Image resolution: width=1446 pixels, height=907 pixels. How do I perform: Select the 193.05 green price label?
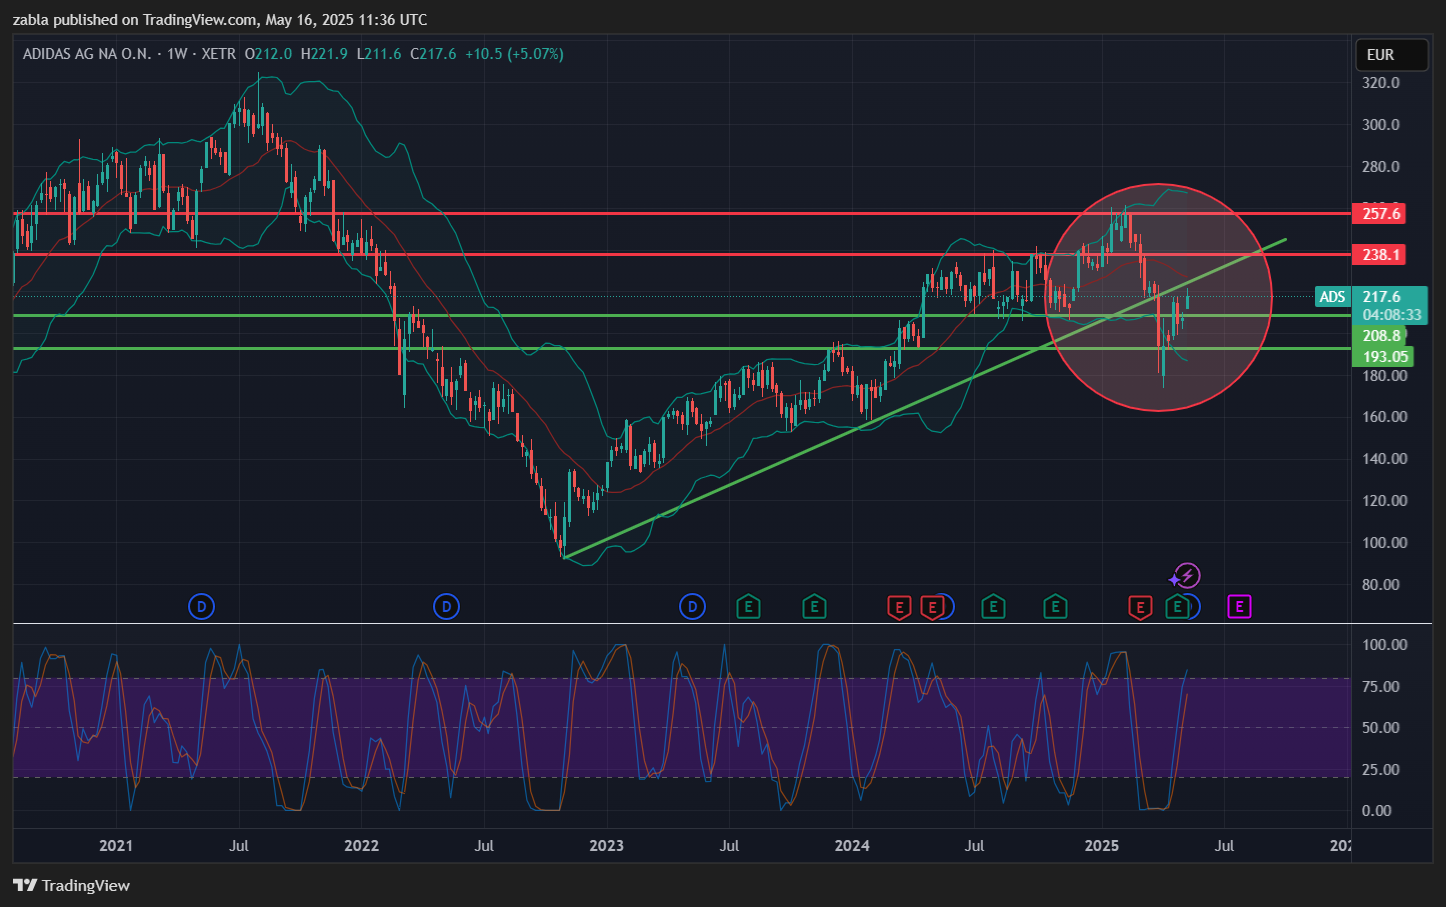(x=1383, y=357)
